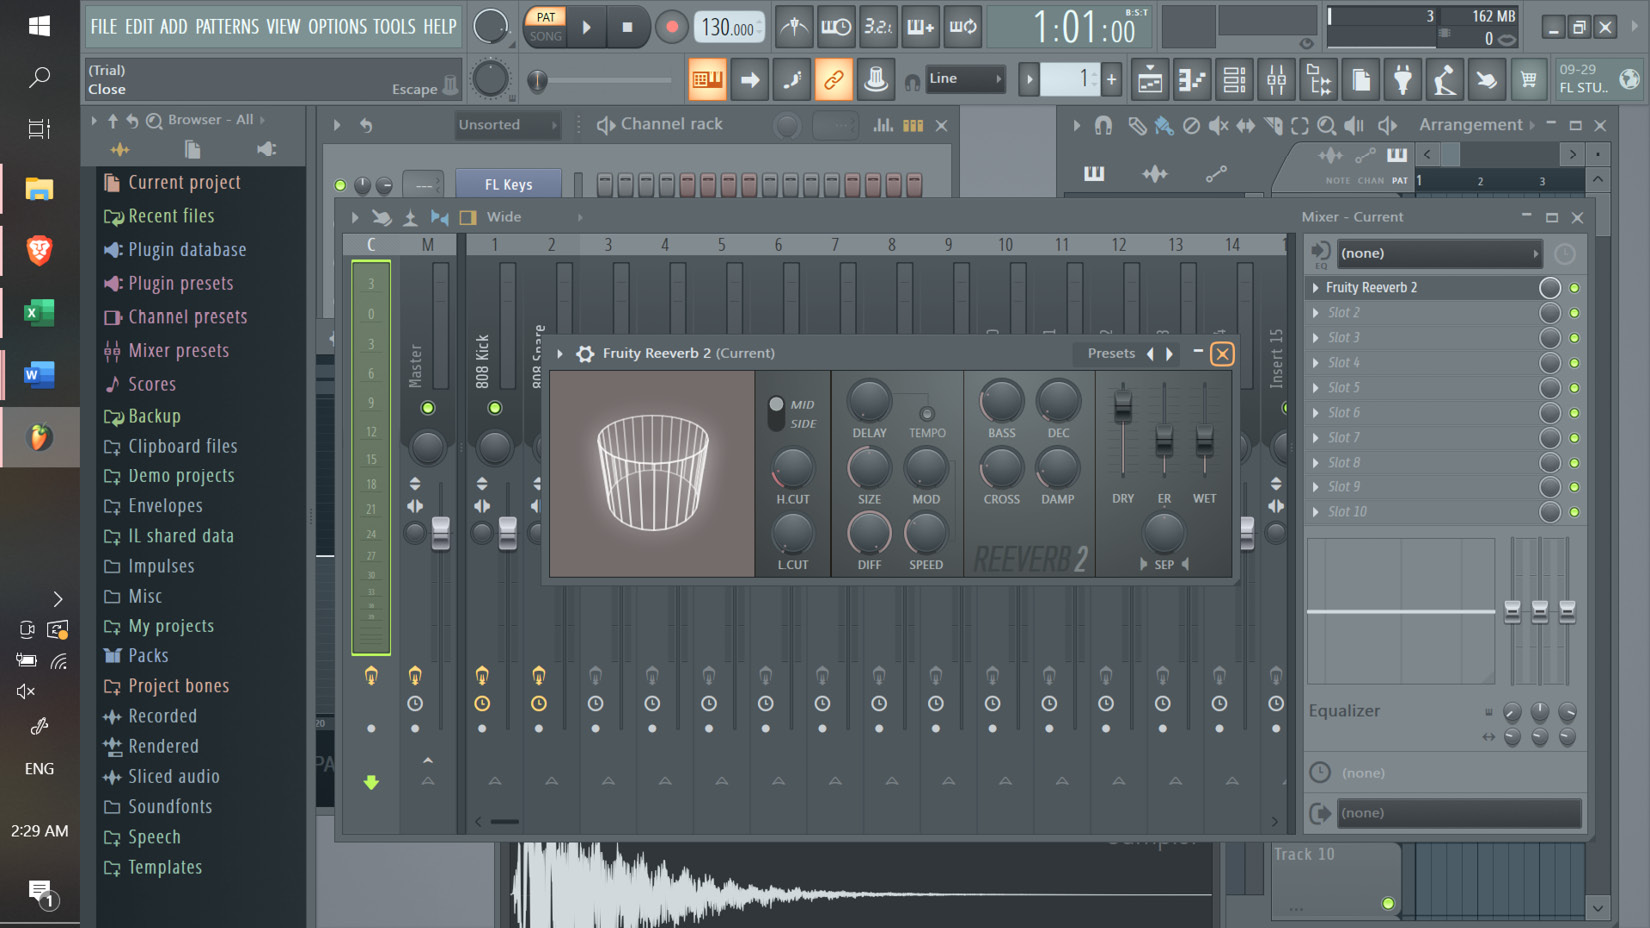
Task: Toggle Slot 2 enable light
Action: 1575,313
